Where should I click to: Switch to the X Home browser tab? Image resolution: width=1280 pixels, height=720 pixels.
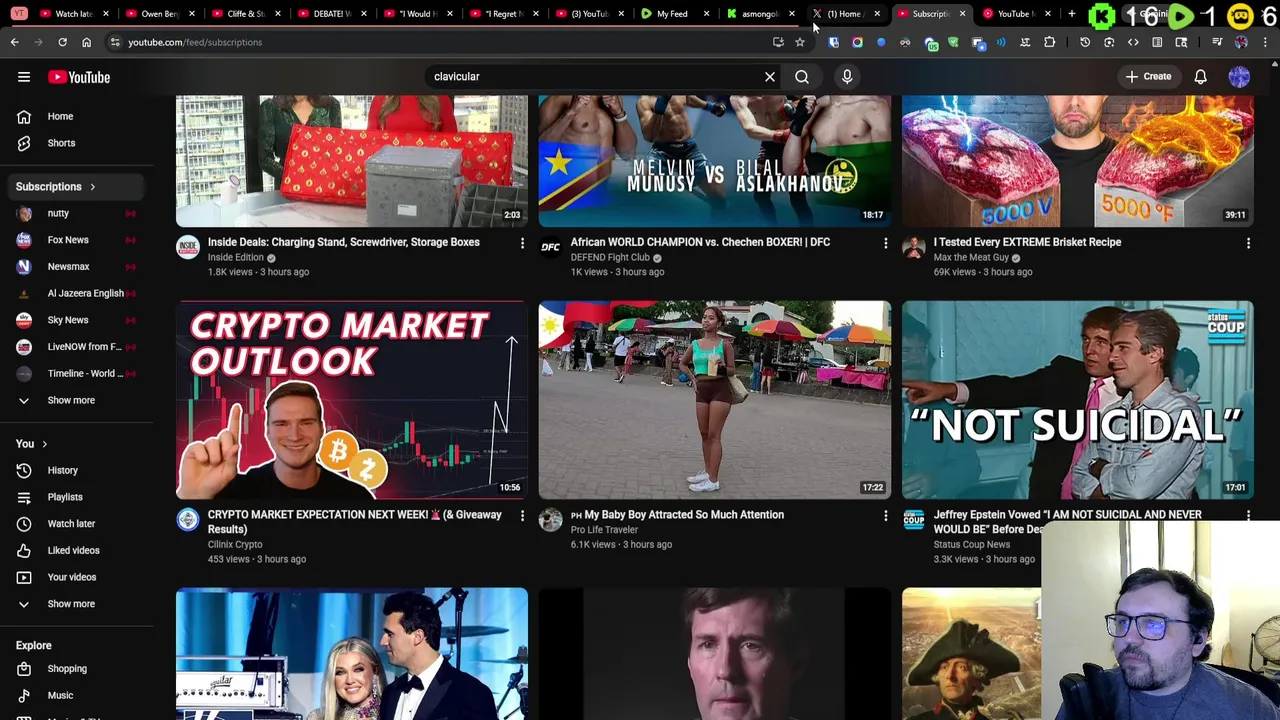click(846, 14)
